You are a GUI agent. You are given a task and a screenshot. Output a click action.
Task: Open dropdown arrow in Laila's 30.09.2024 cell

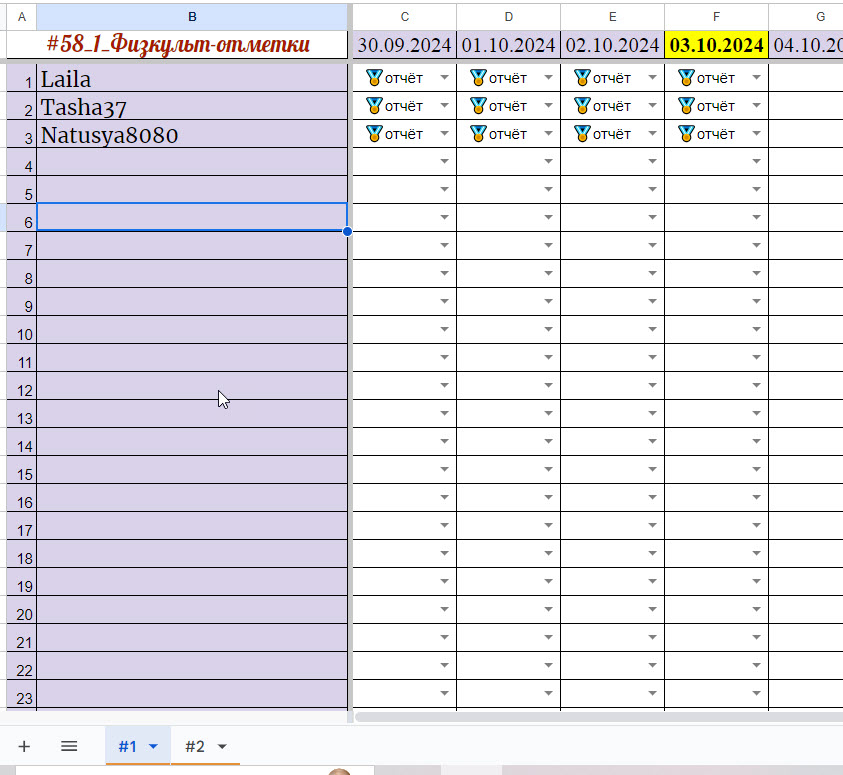pyautogui.click(x=444, y=78)
